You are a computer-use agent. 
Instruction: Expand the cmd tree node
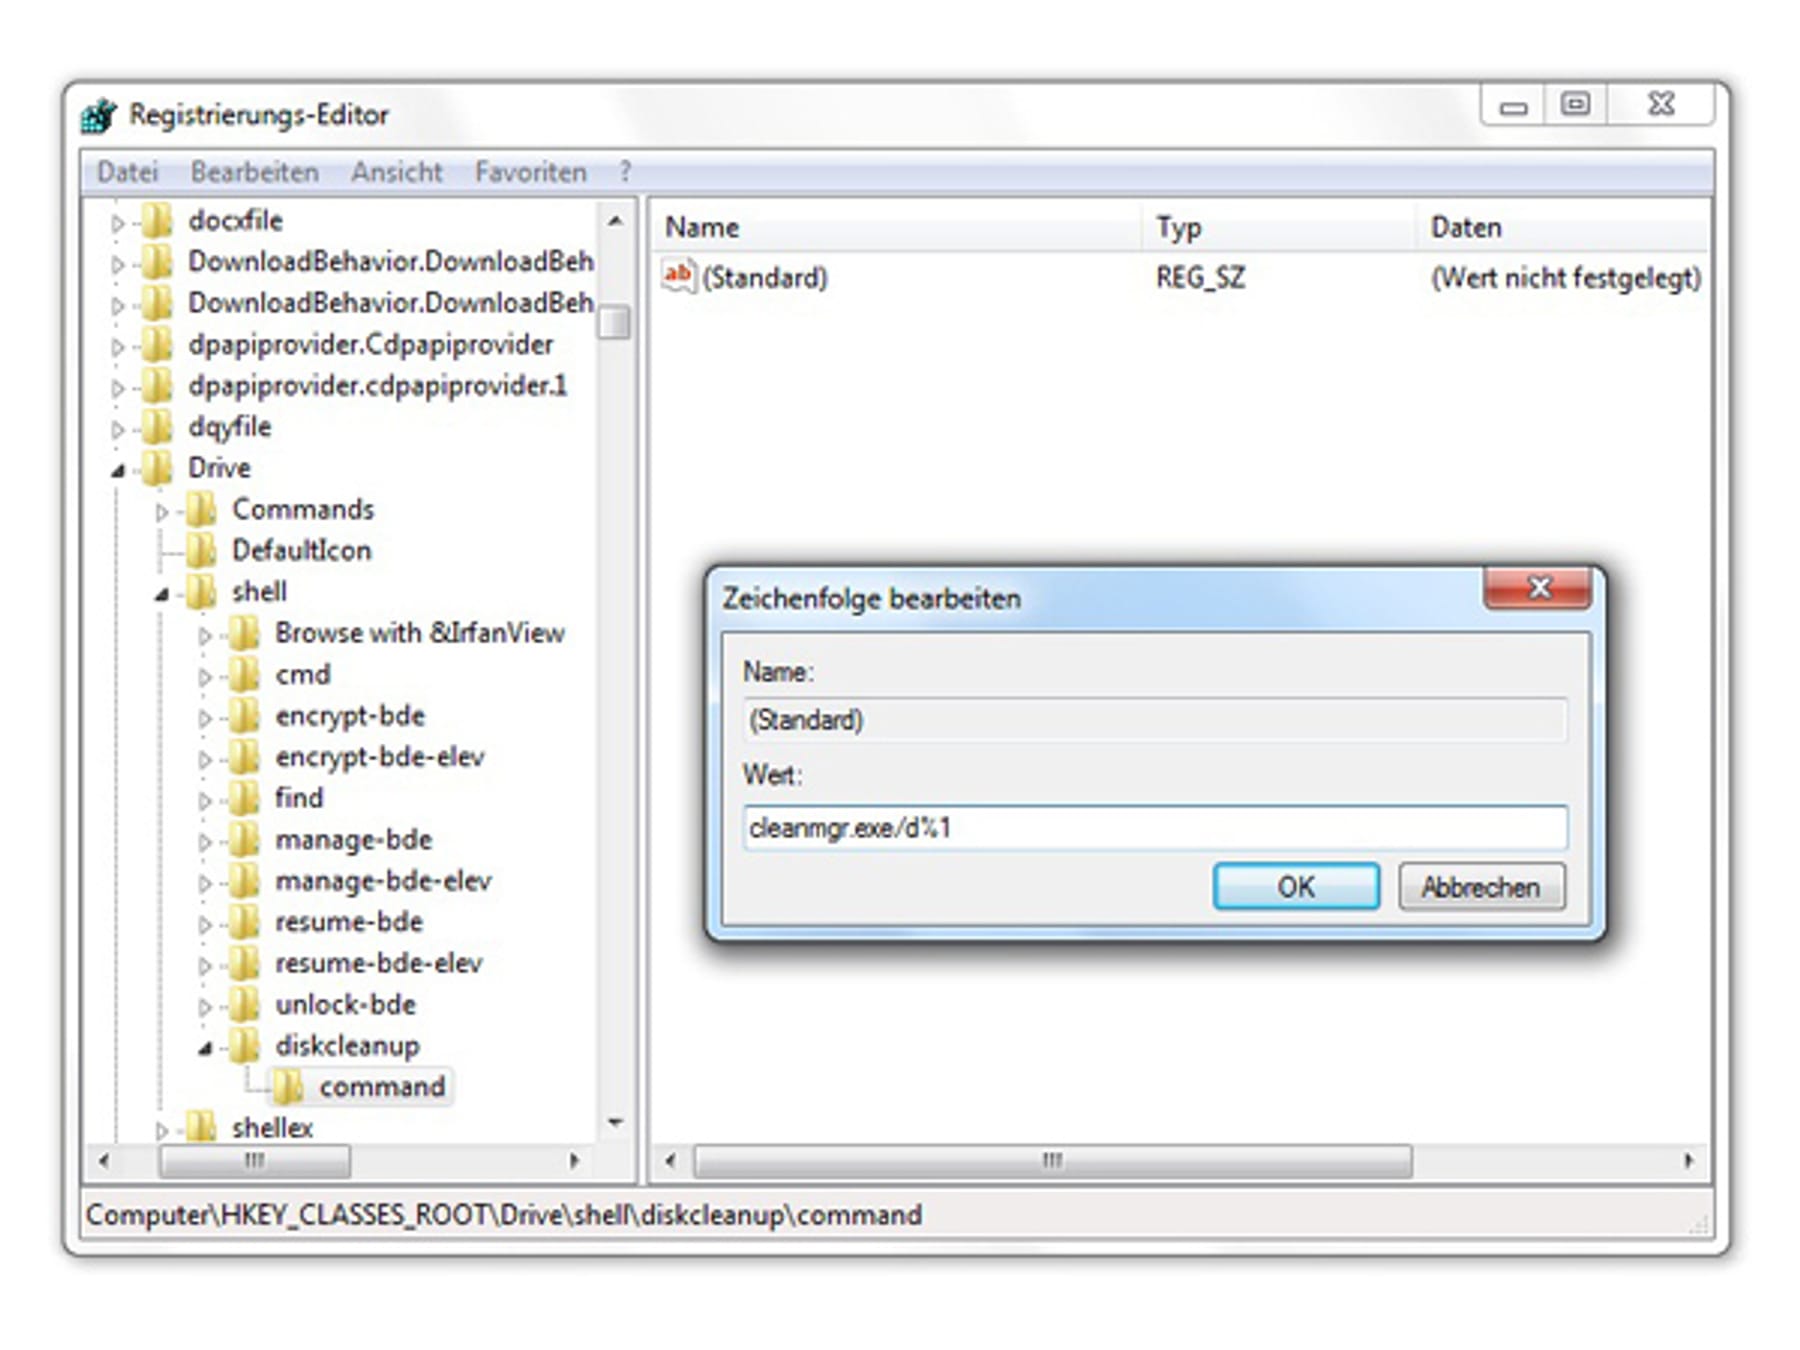coord(205,677)
